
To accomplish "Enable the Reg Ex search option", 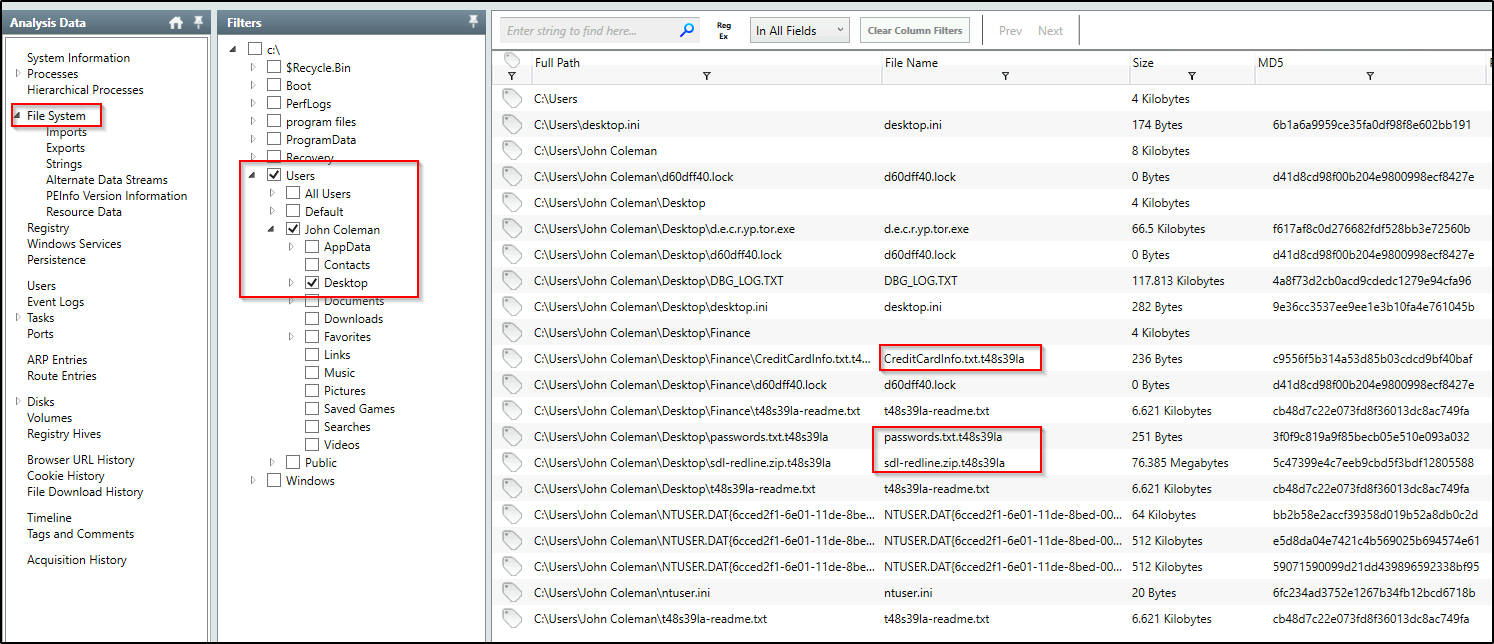I will (723, 29).
